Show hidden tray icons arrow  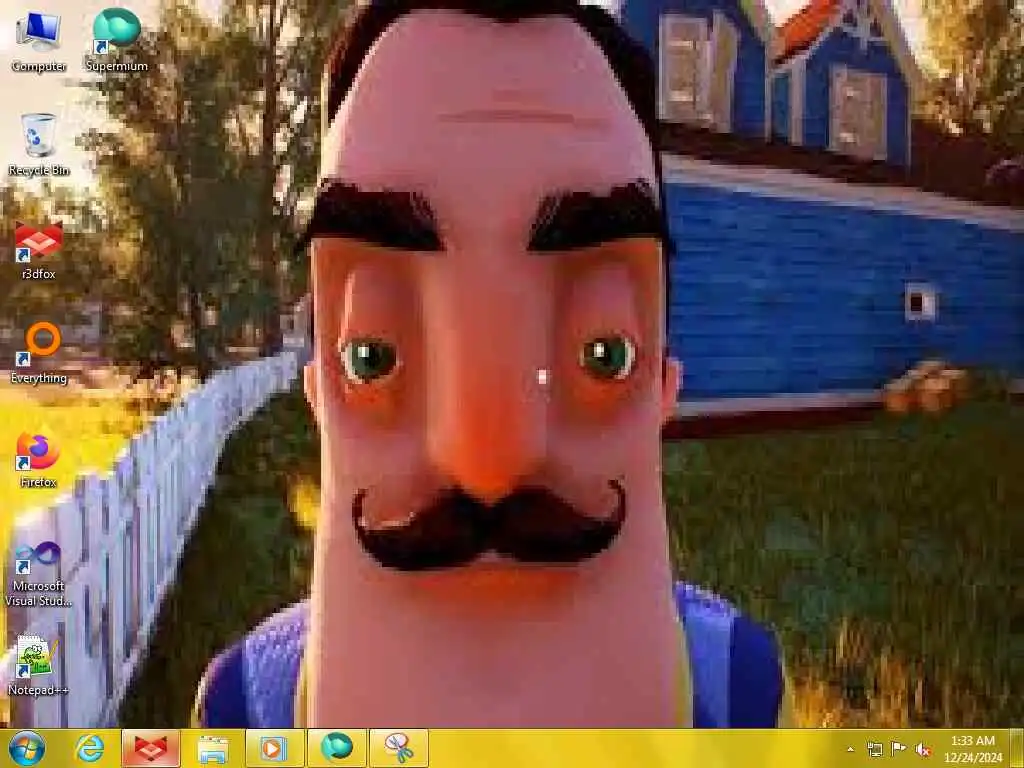pyautogui.click(x=850, y=750)
